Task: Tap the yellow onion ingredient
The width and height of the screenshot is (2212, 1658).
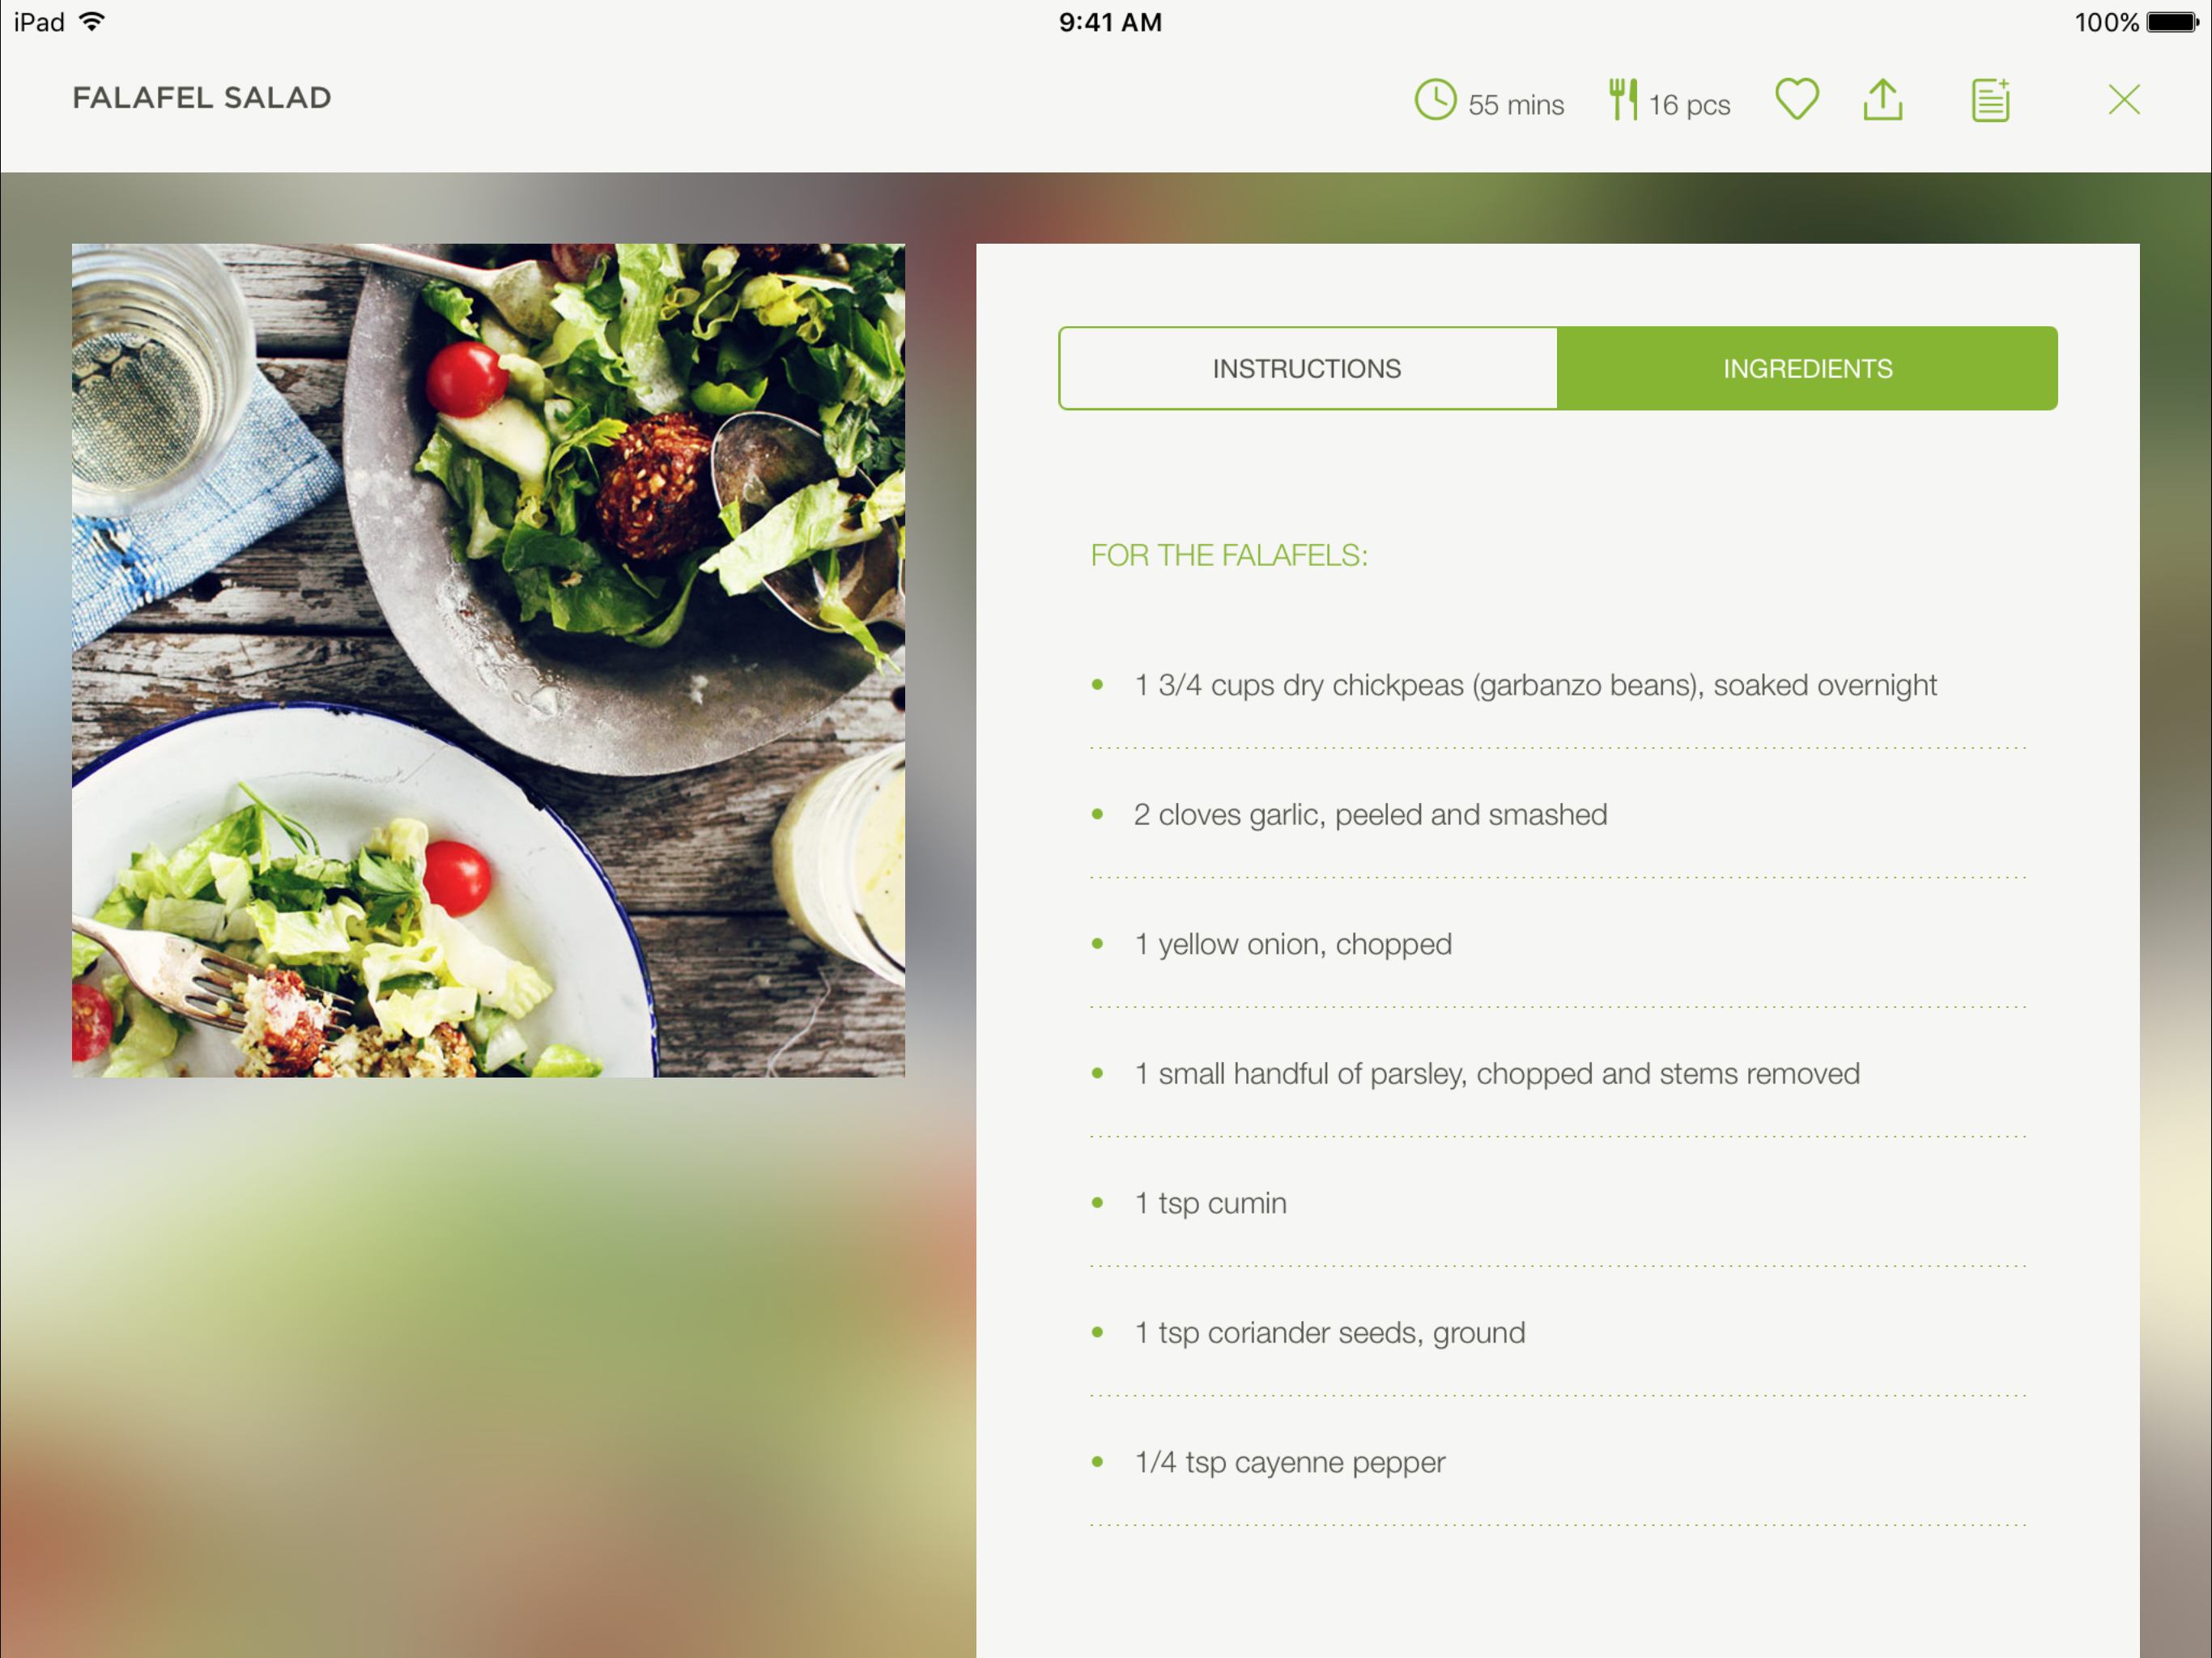Action: pyautogui.click(x=1558, y=944)
